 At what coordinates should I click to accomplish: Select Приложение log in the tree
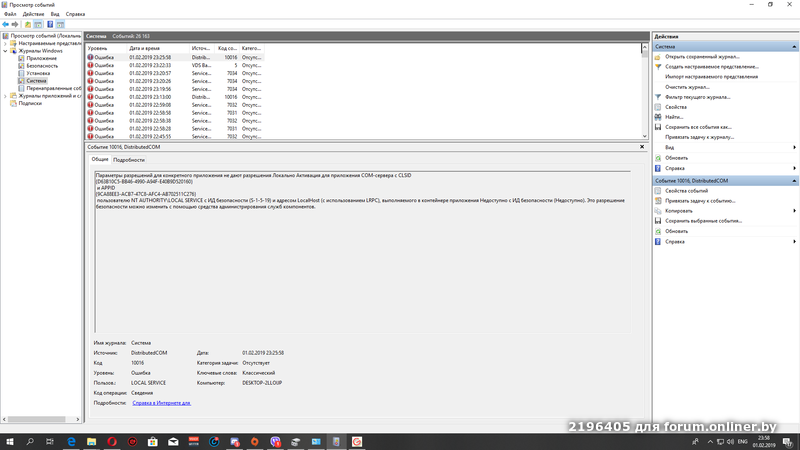pos(41,58)
